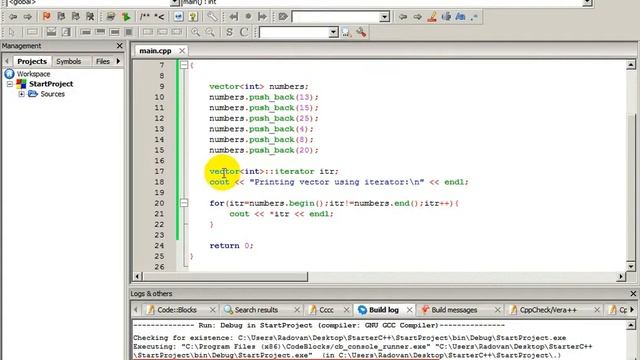Click the editor horizontal scrollbar thumb
Screen dimensions: 640x360
[224, 277]
